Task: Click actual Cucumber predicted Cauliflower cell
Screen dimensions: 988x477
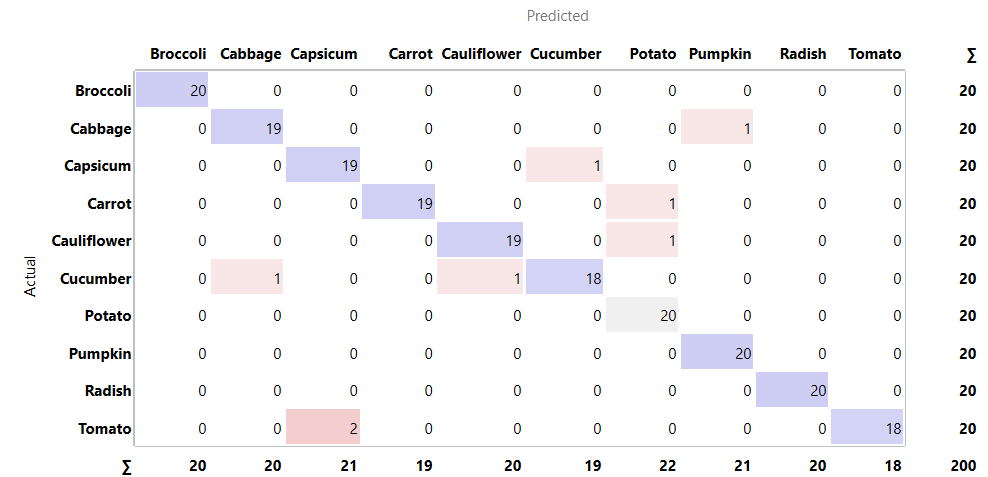Action: 480,278
